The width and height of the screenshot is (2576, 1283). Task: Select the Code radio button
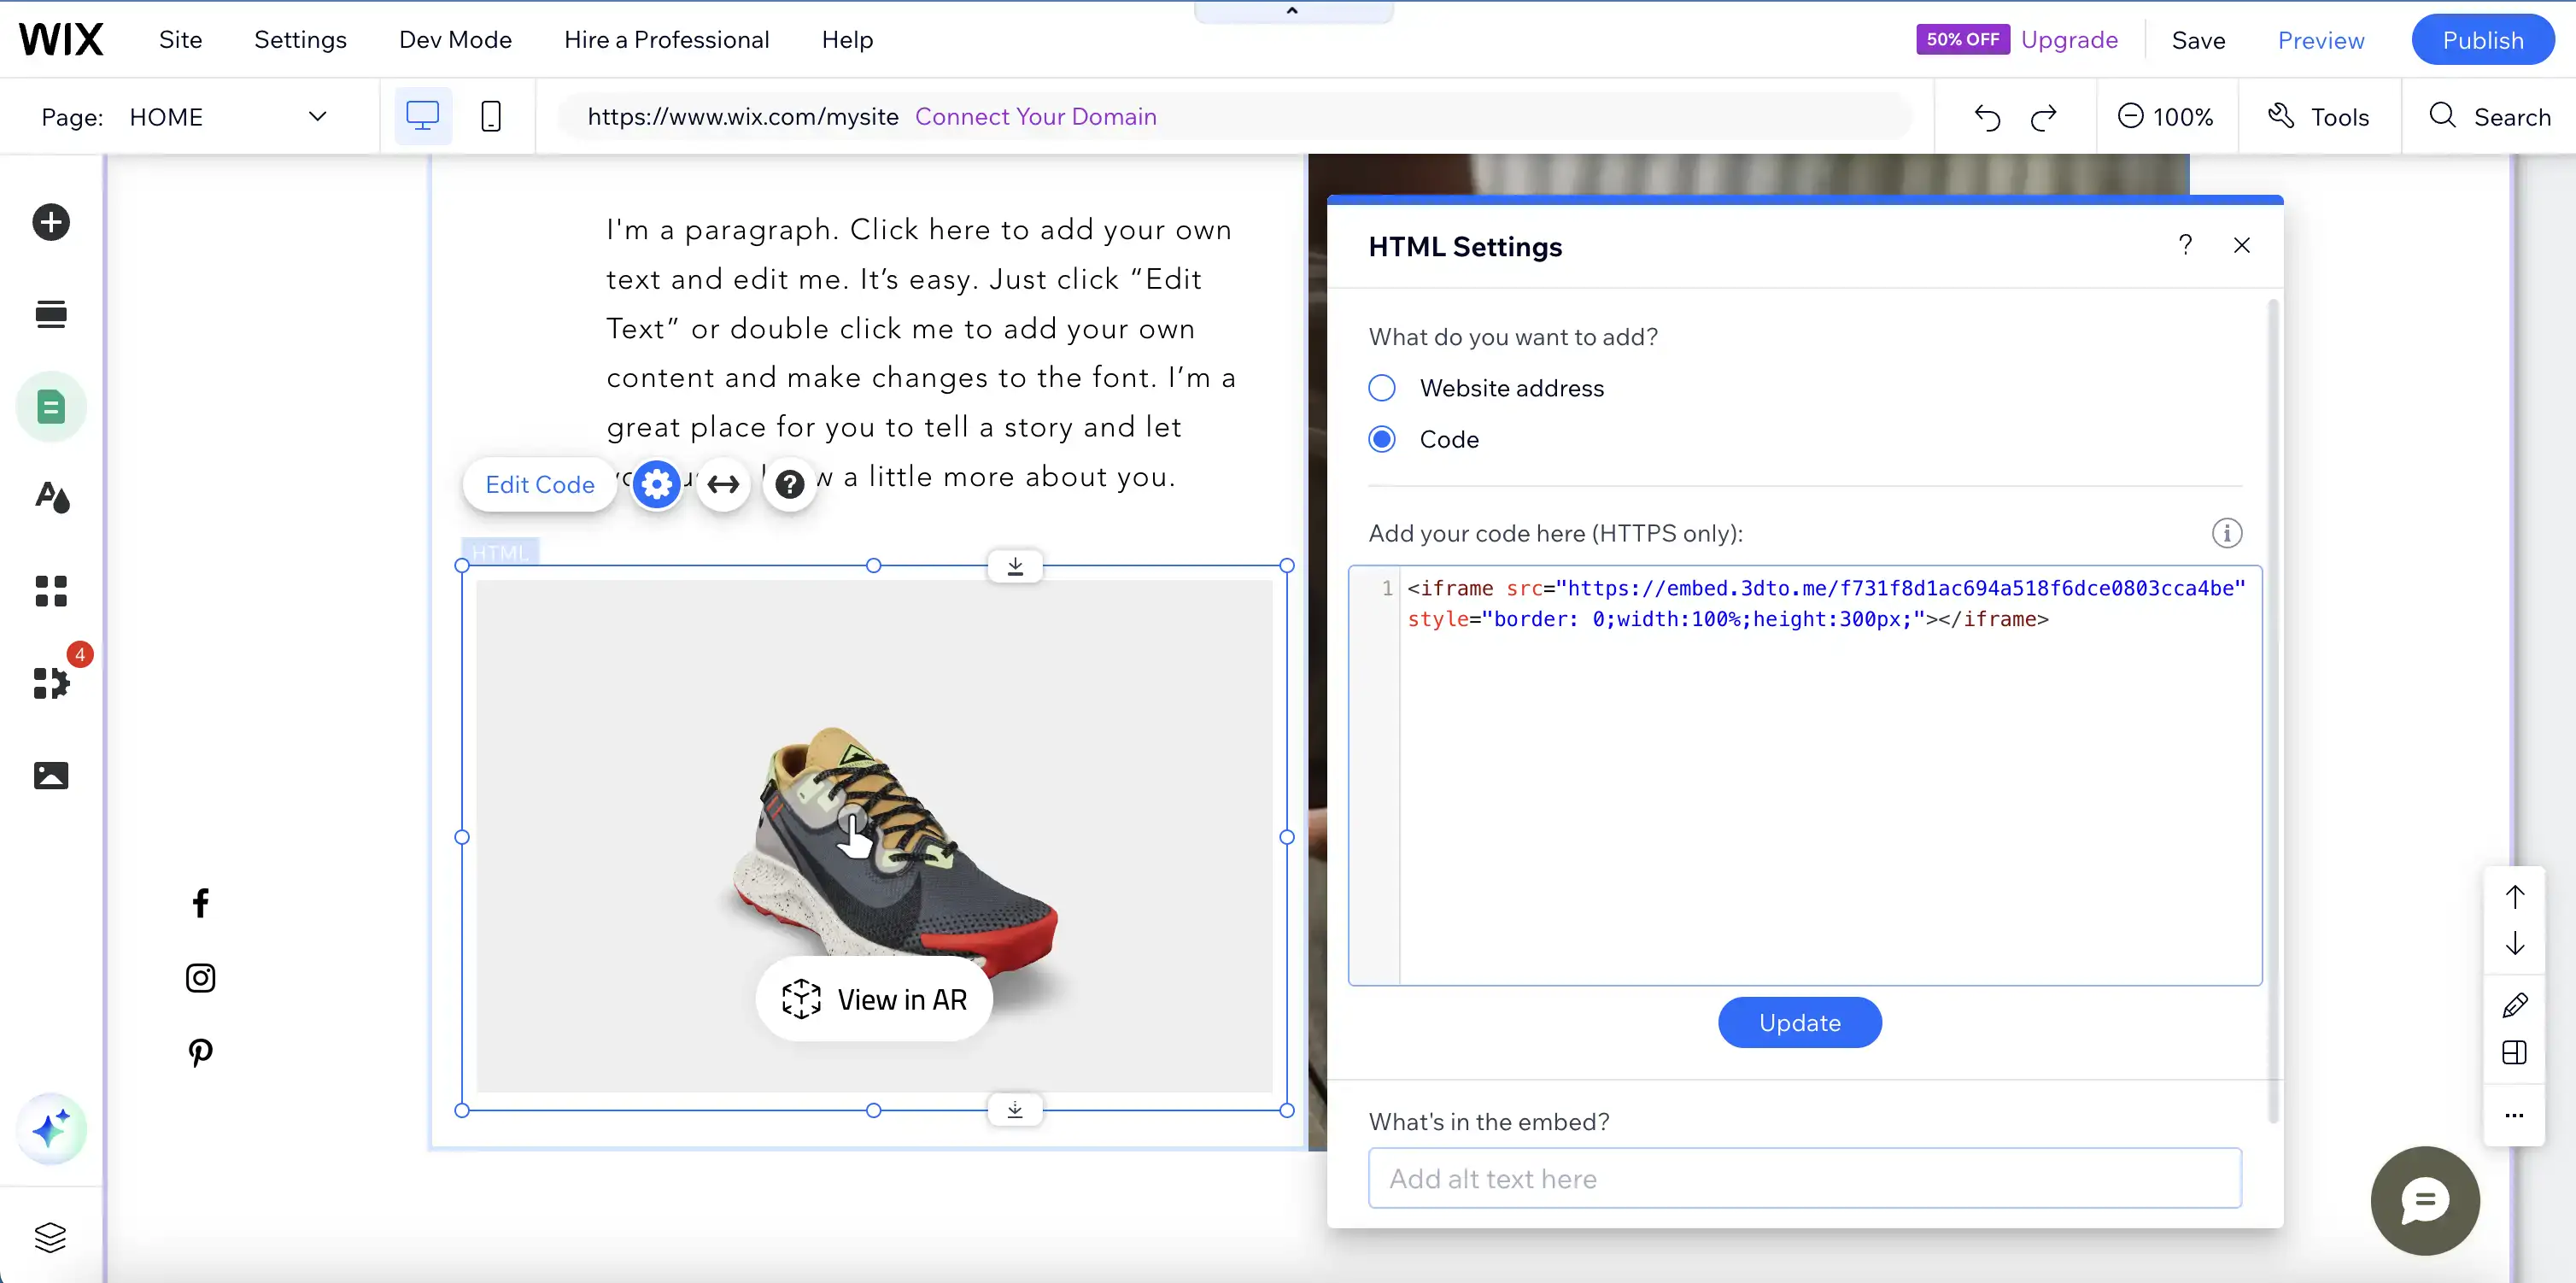click(x=1384, y=438)
